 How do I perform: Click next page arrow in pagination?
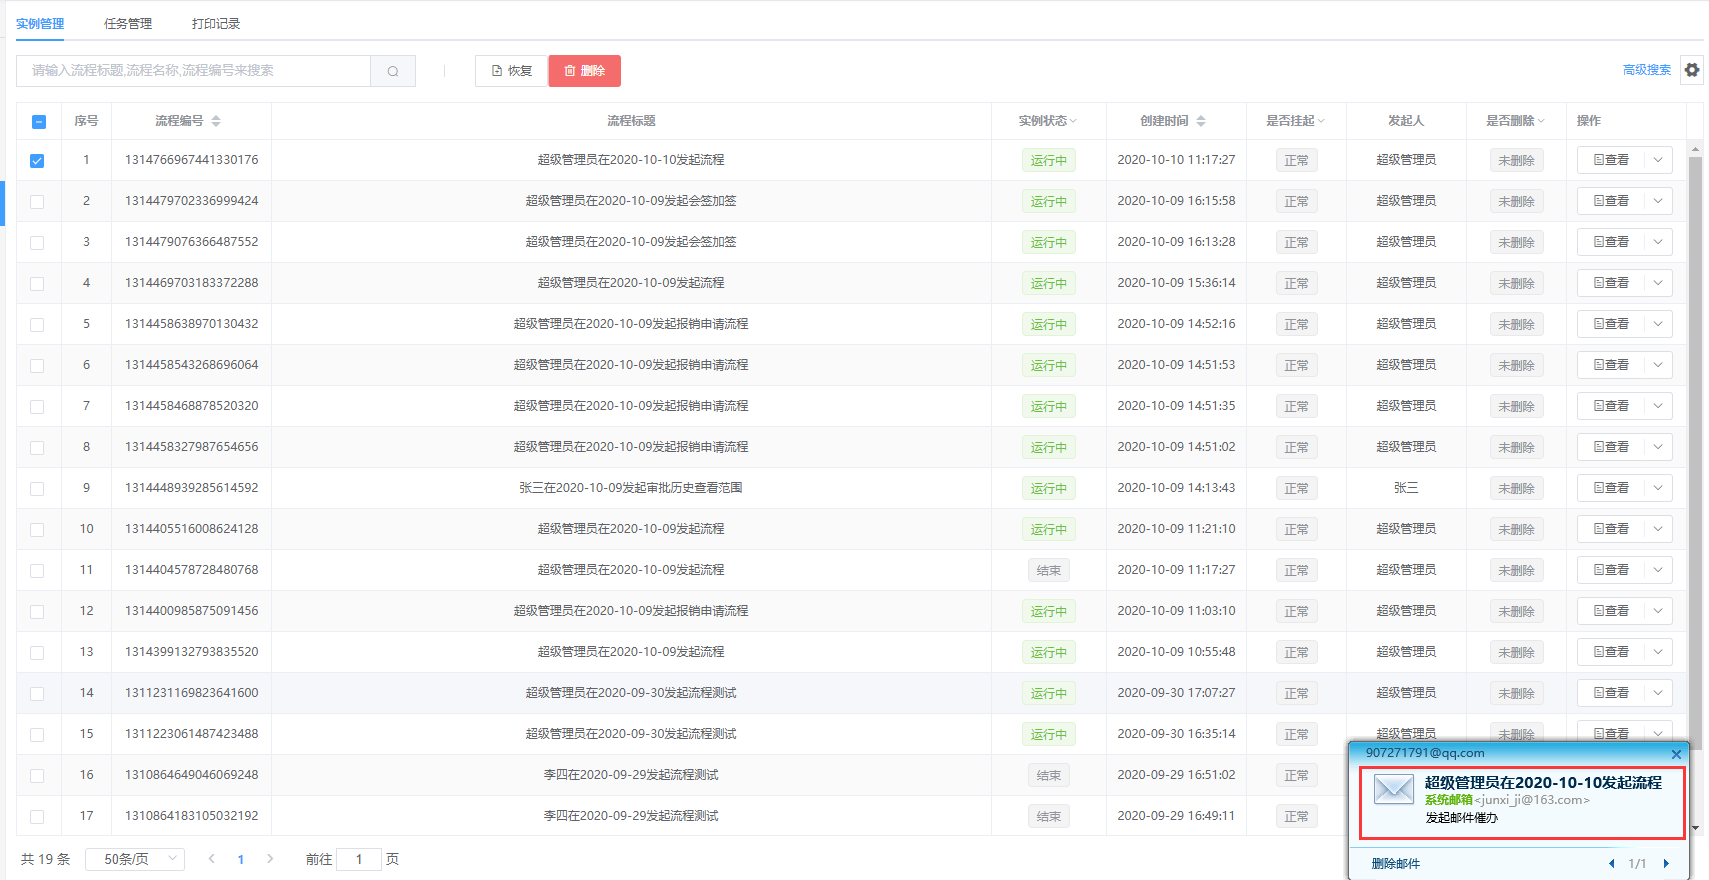[270, 859]
